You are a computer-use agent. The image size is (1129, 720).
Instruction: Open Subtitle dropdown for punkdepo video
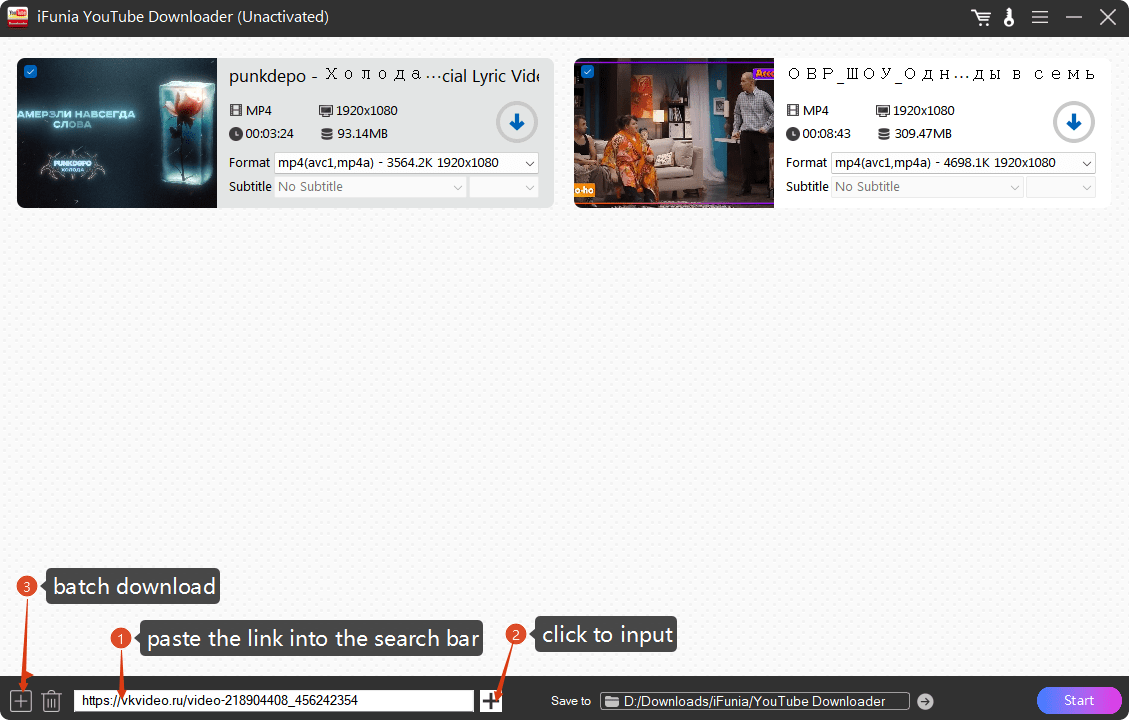[x=371, y=187]
